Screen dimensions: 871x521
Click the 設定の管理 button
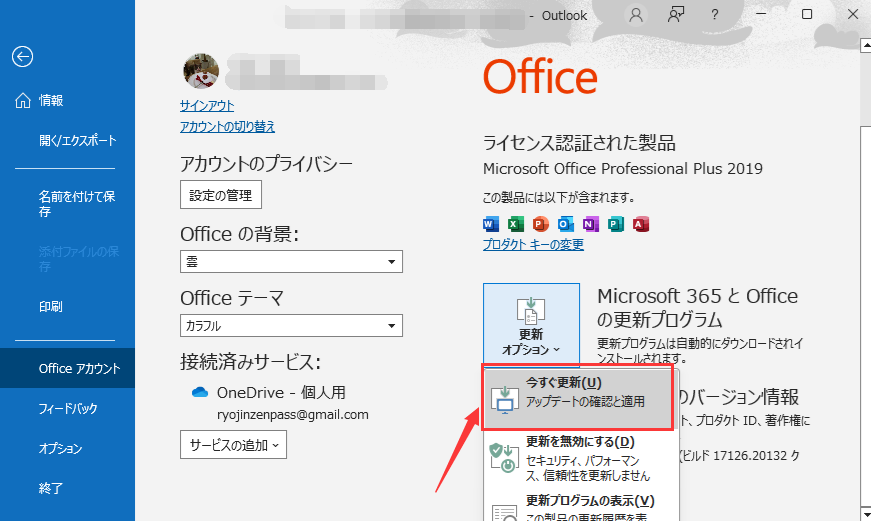(221, 195)
